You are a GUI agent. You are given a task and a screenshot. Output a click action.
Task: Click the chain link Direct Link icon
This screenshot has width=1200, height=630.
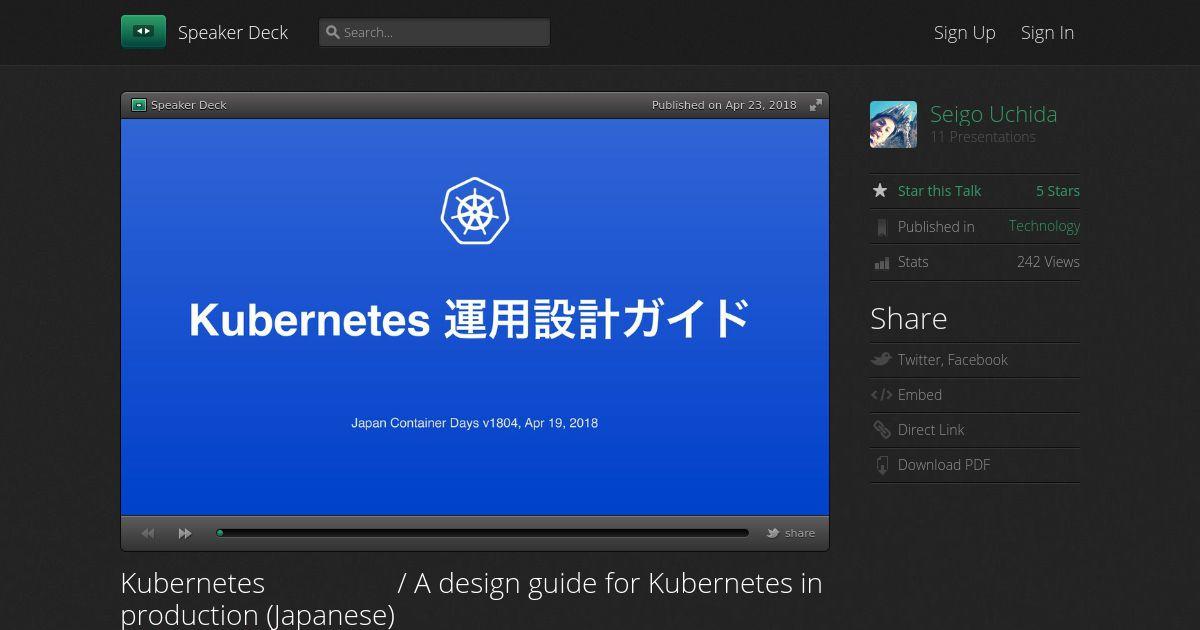[x=881, y=430]
